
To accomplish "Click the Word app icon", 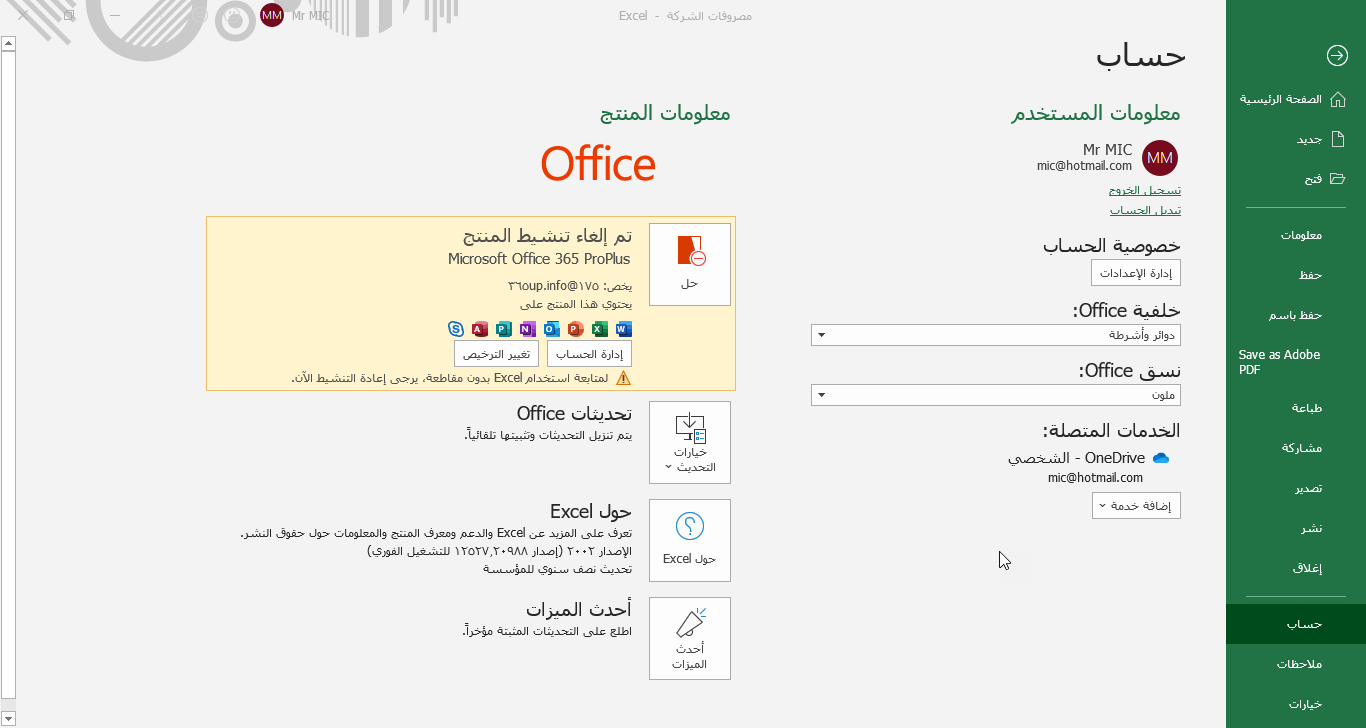I will tap(624, 329).
